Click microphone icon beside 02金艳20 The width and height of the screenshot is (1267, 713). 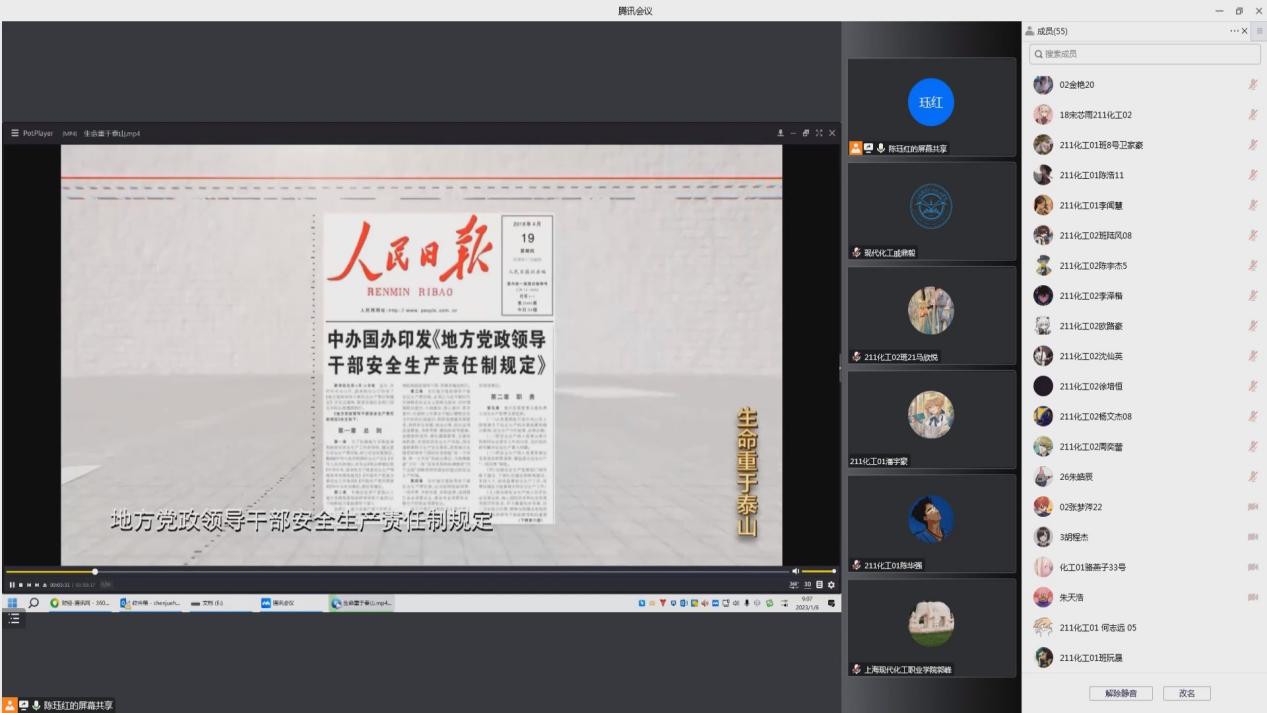[1252, 85]
